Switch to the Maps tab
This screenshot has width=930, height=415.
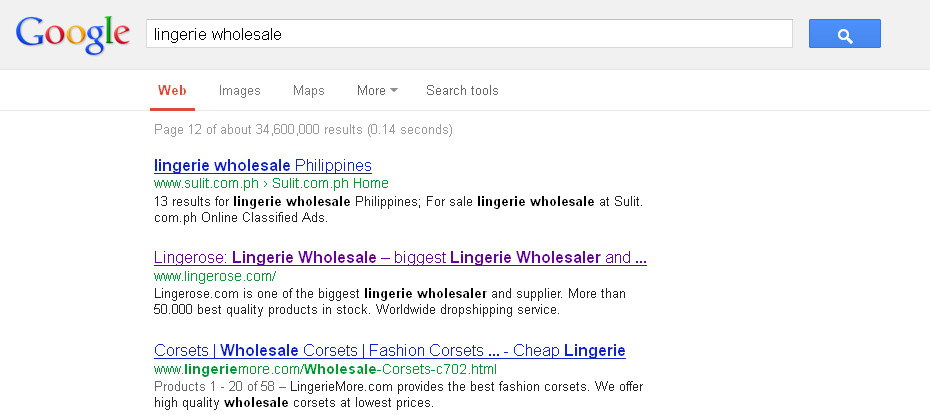pos(308,91)
